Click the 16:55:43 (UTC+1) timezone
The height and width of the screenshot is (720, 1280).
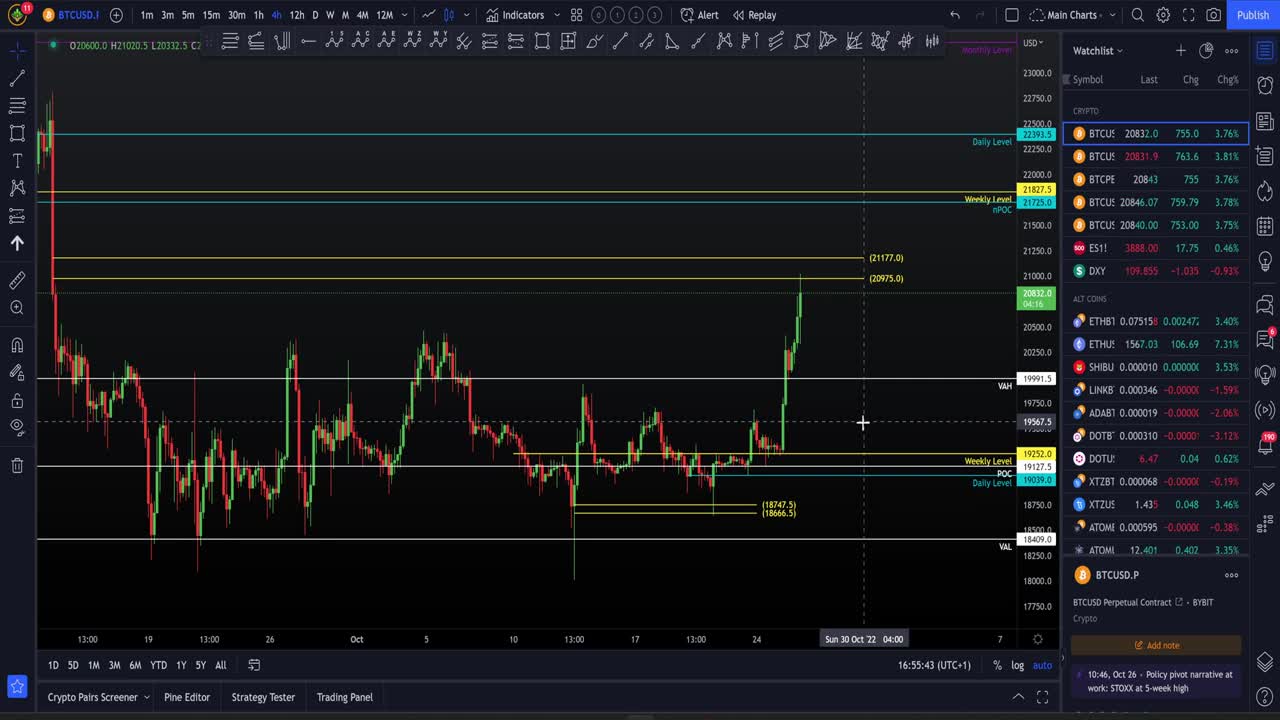934,665
